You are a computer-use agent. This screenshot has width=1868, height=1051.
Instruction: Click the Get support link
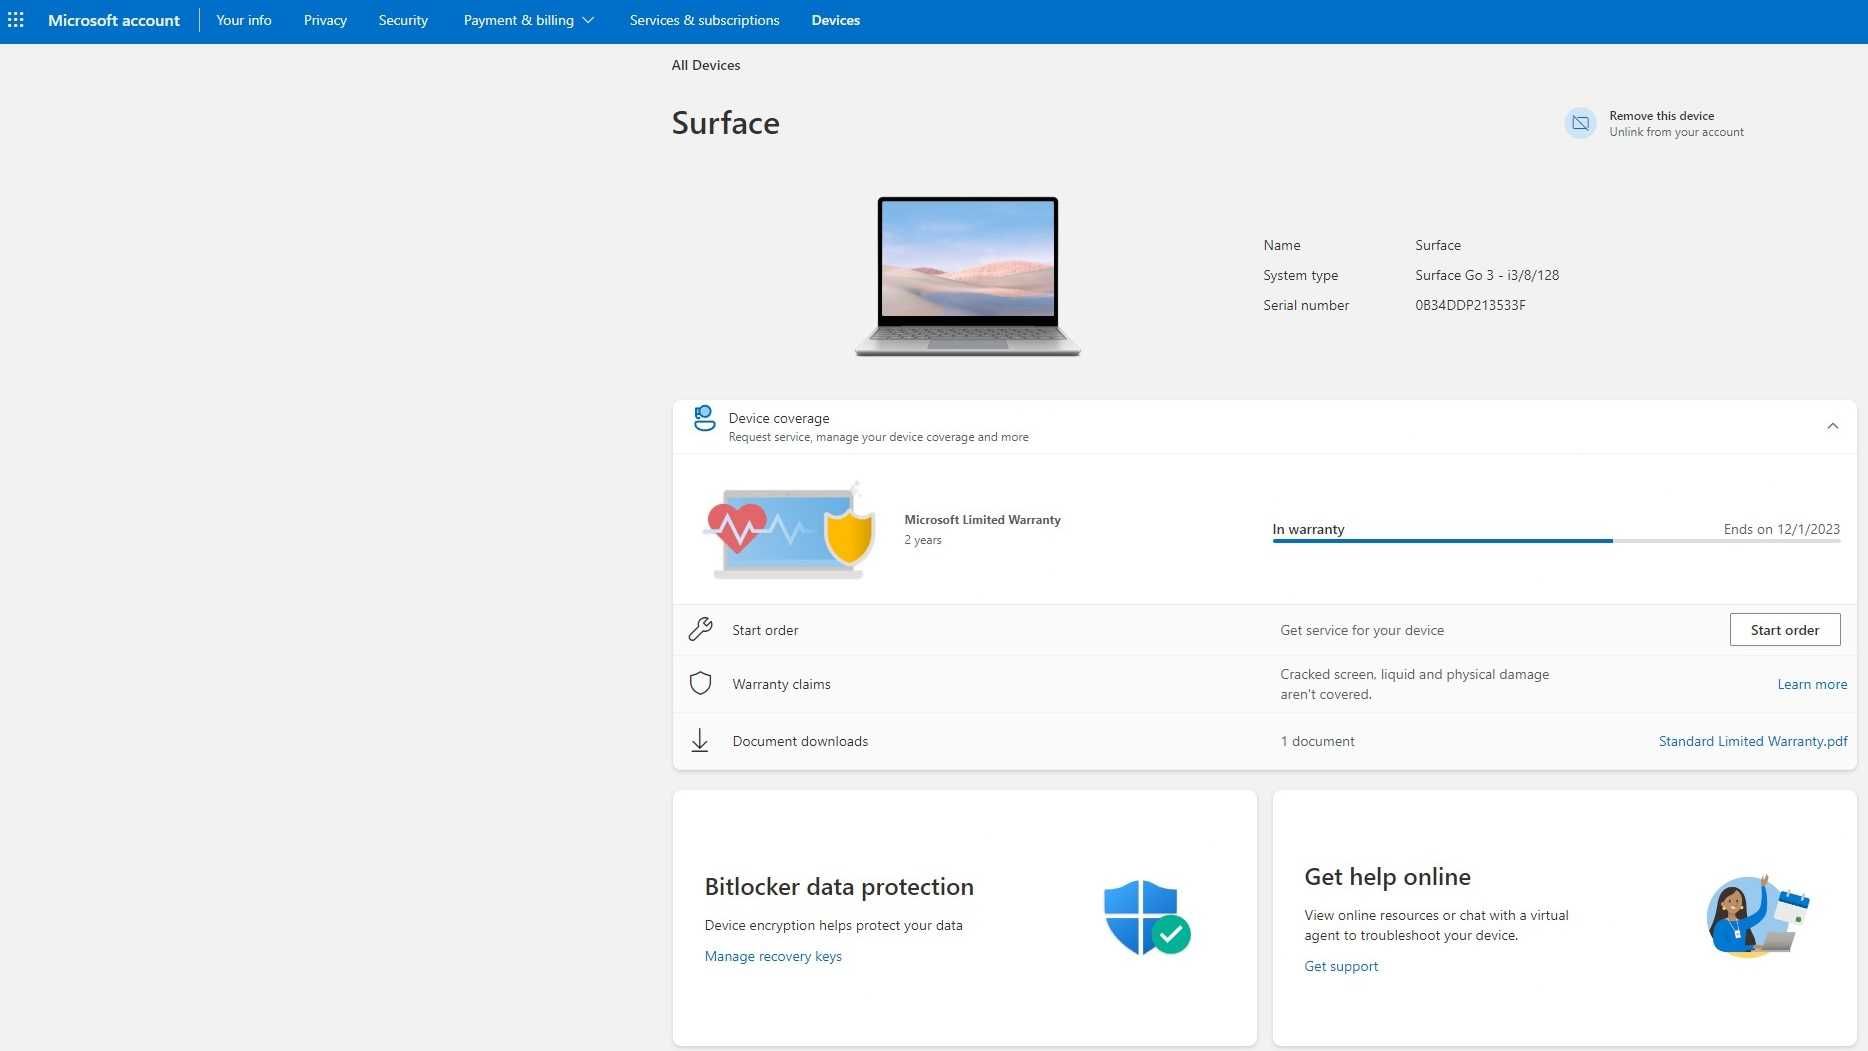pos(1341,966)
